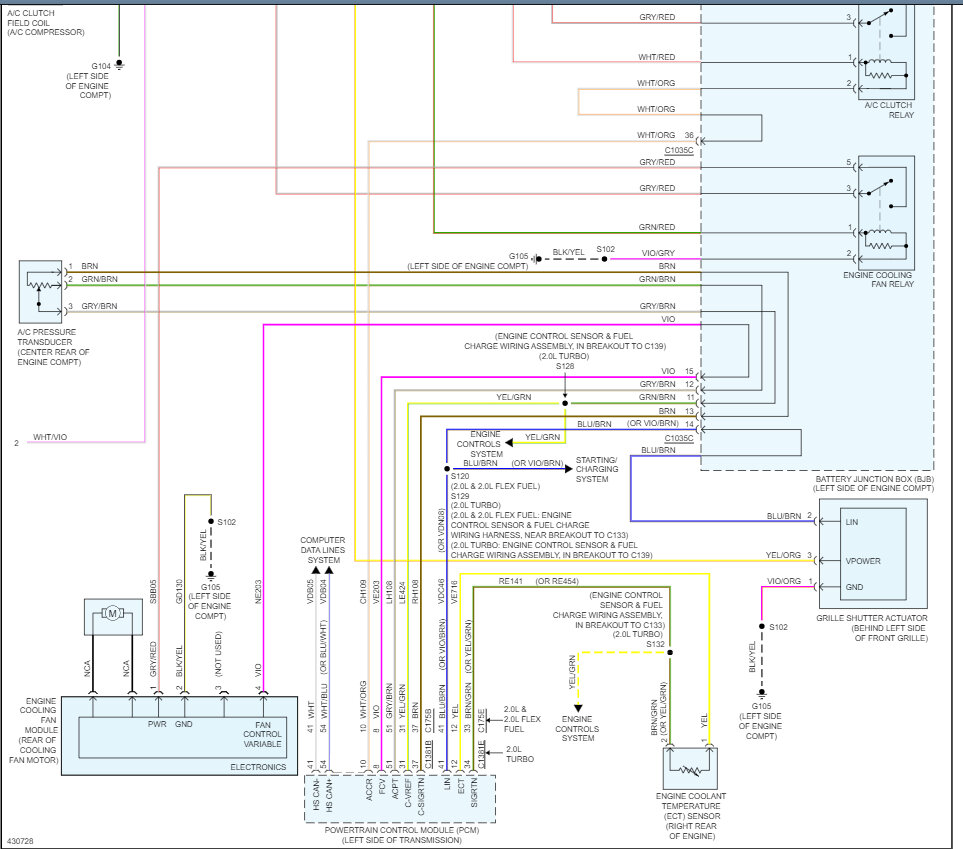Click the 'RE141' circuit label
Screen dimensions: 963x849
pos(510,581)
